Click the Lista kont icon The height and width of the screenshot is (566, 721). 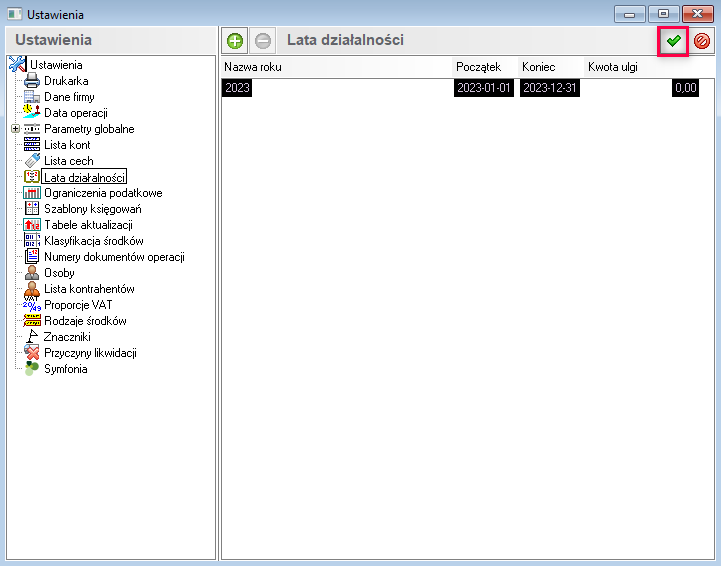[32, 144]
